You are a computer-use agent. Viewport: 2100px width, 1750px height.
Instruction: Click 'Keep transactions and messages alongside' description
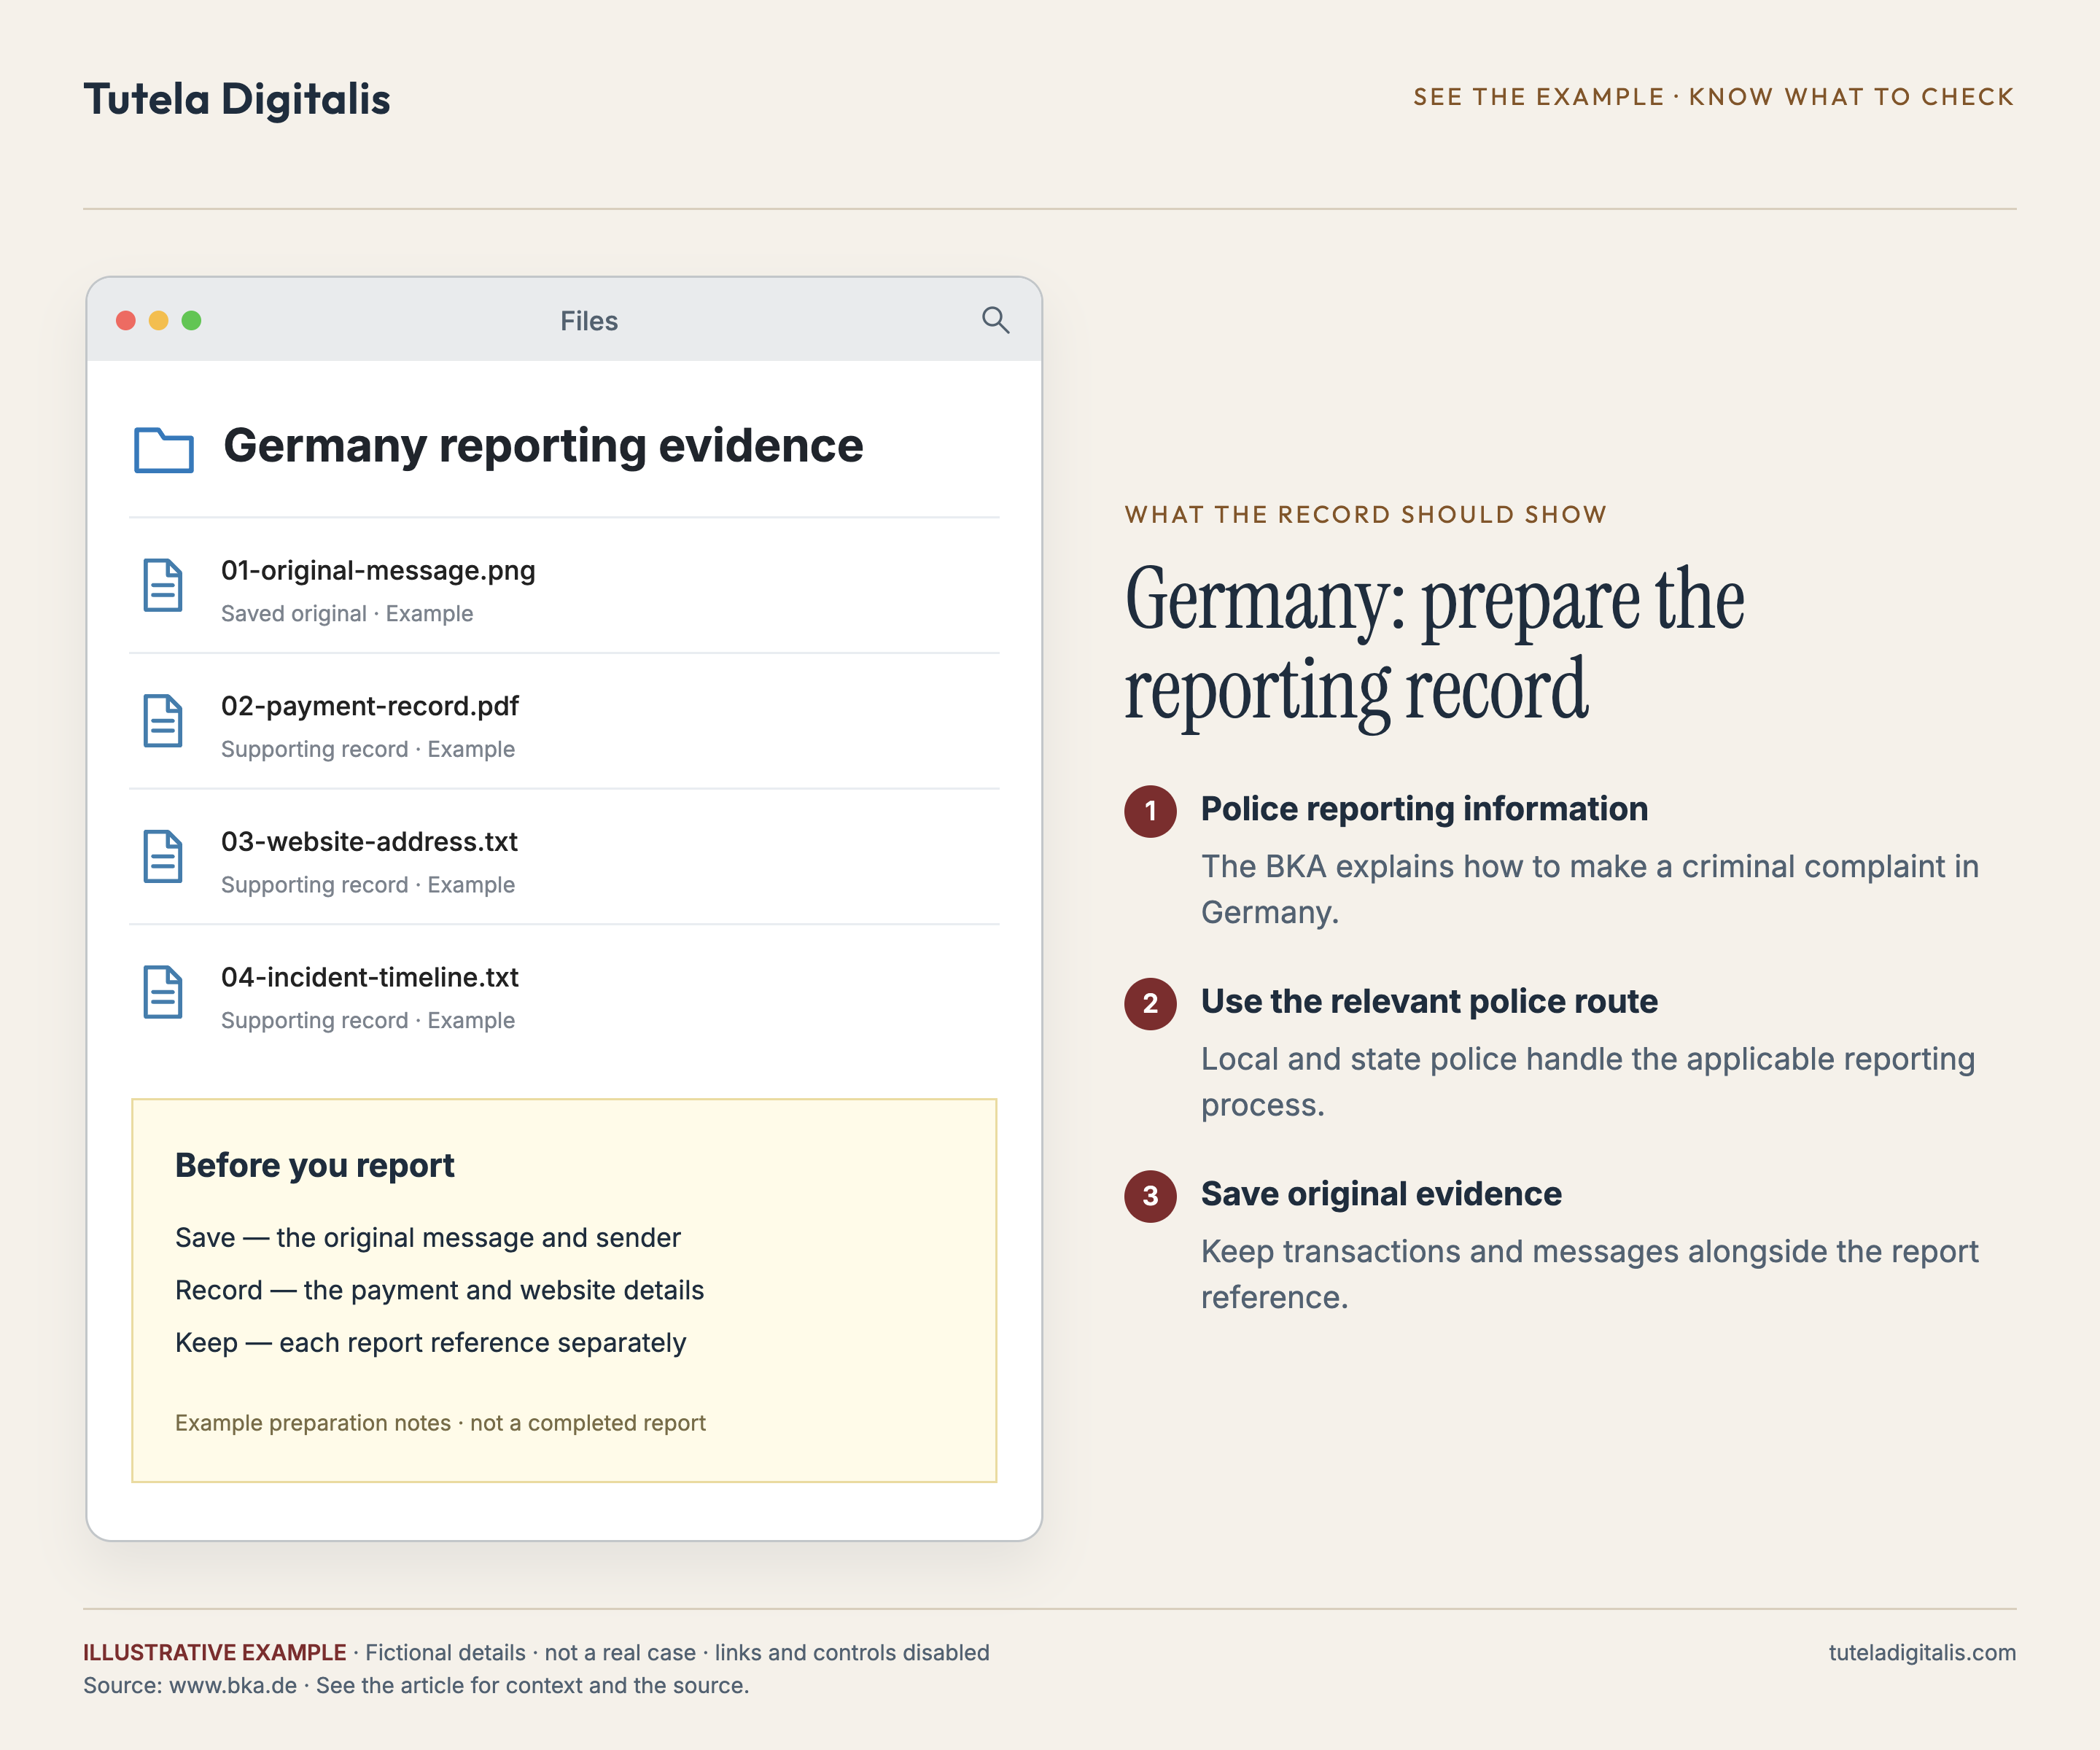tap(1590, 1275)
